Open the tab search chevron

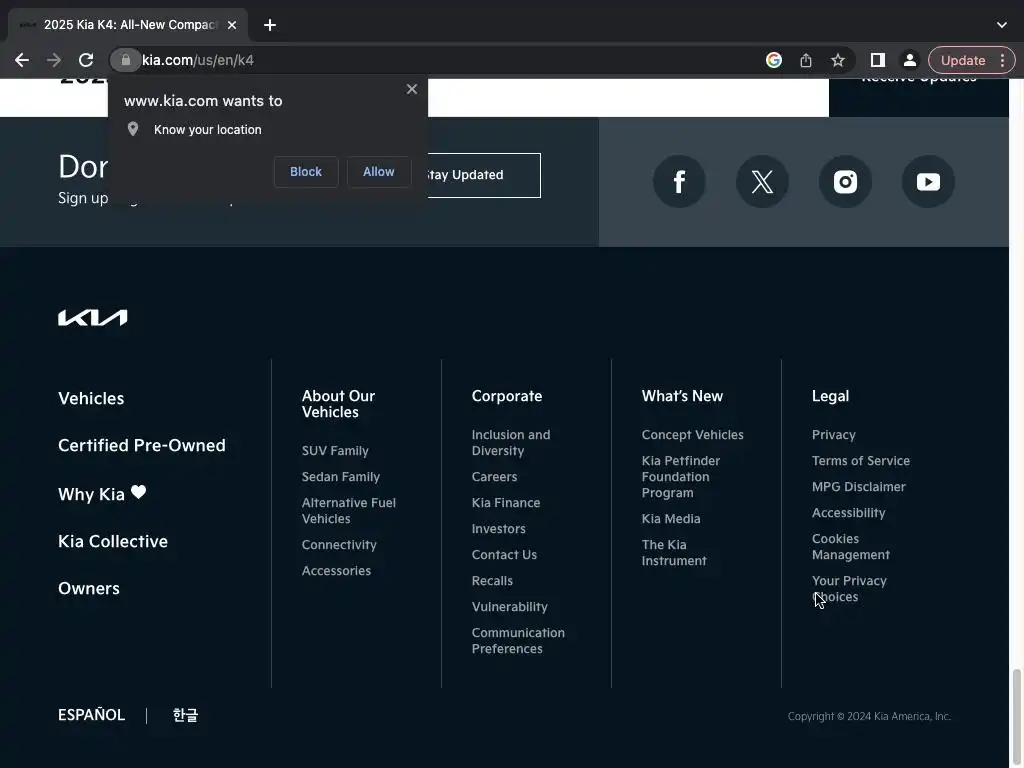1002,25
